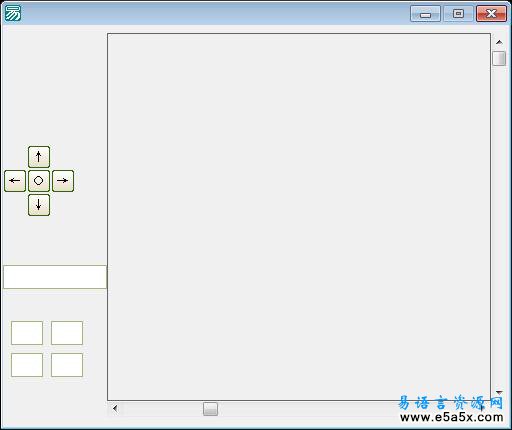Click the up arrow direction button
Image resolution: width=512 pixels, height=430 pixels.
pos(39,157)
